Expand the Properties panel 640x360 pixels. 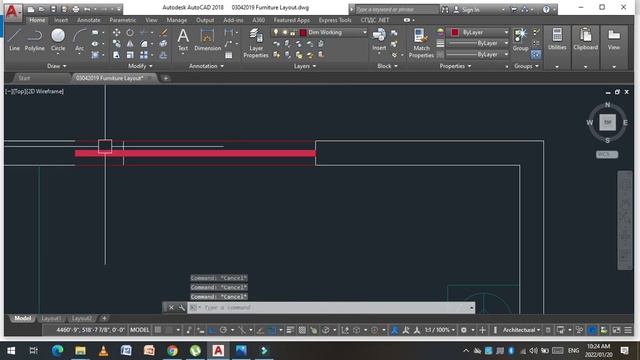pyautogui.click(x=456, y=66)
